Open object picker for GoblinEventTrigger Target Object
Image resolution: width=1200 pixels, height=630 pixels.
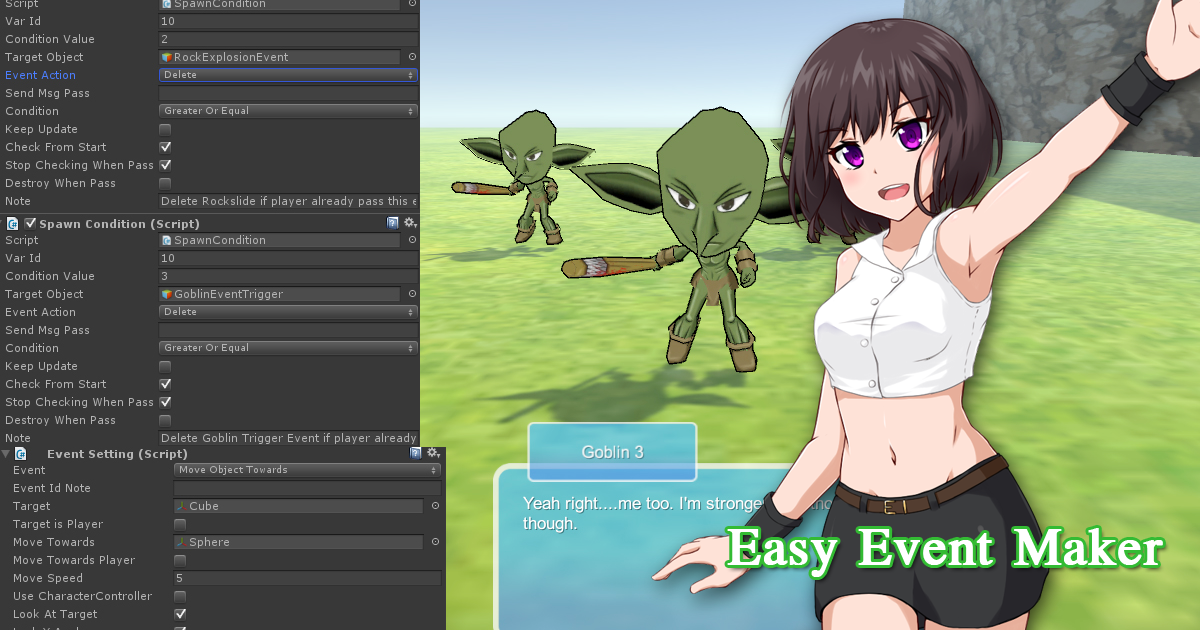click(x=414, y=293)
